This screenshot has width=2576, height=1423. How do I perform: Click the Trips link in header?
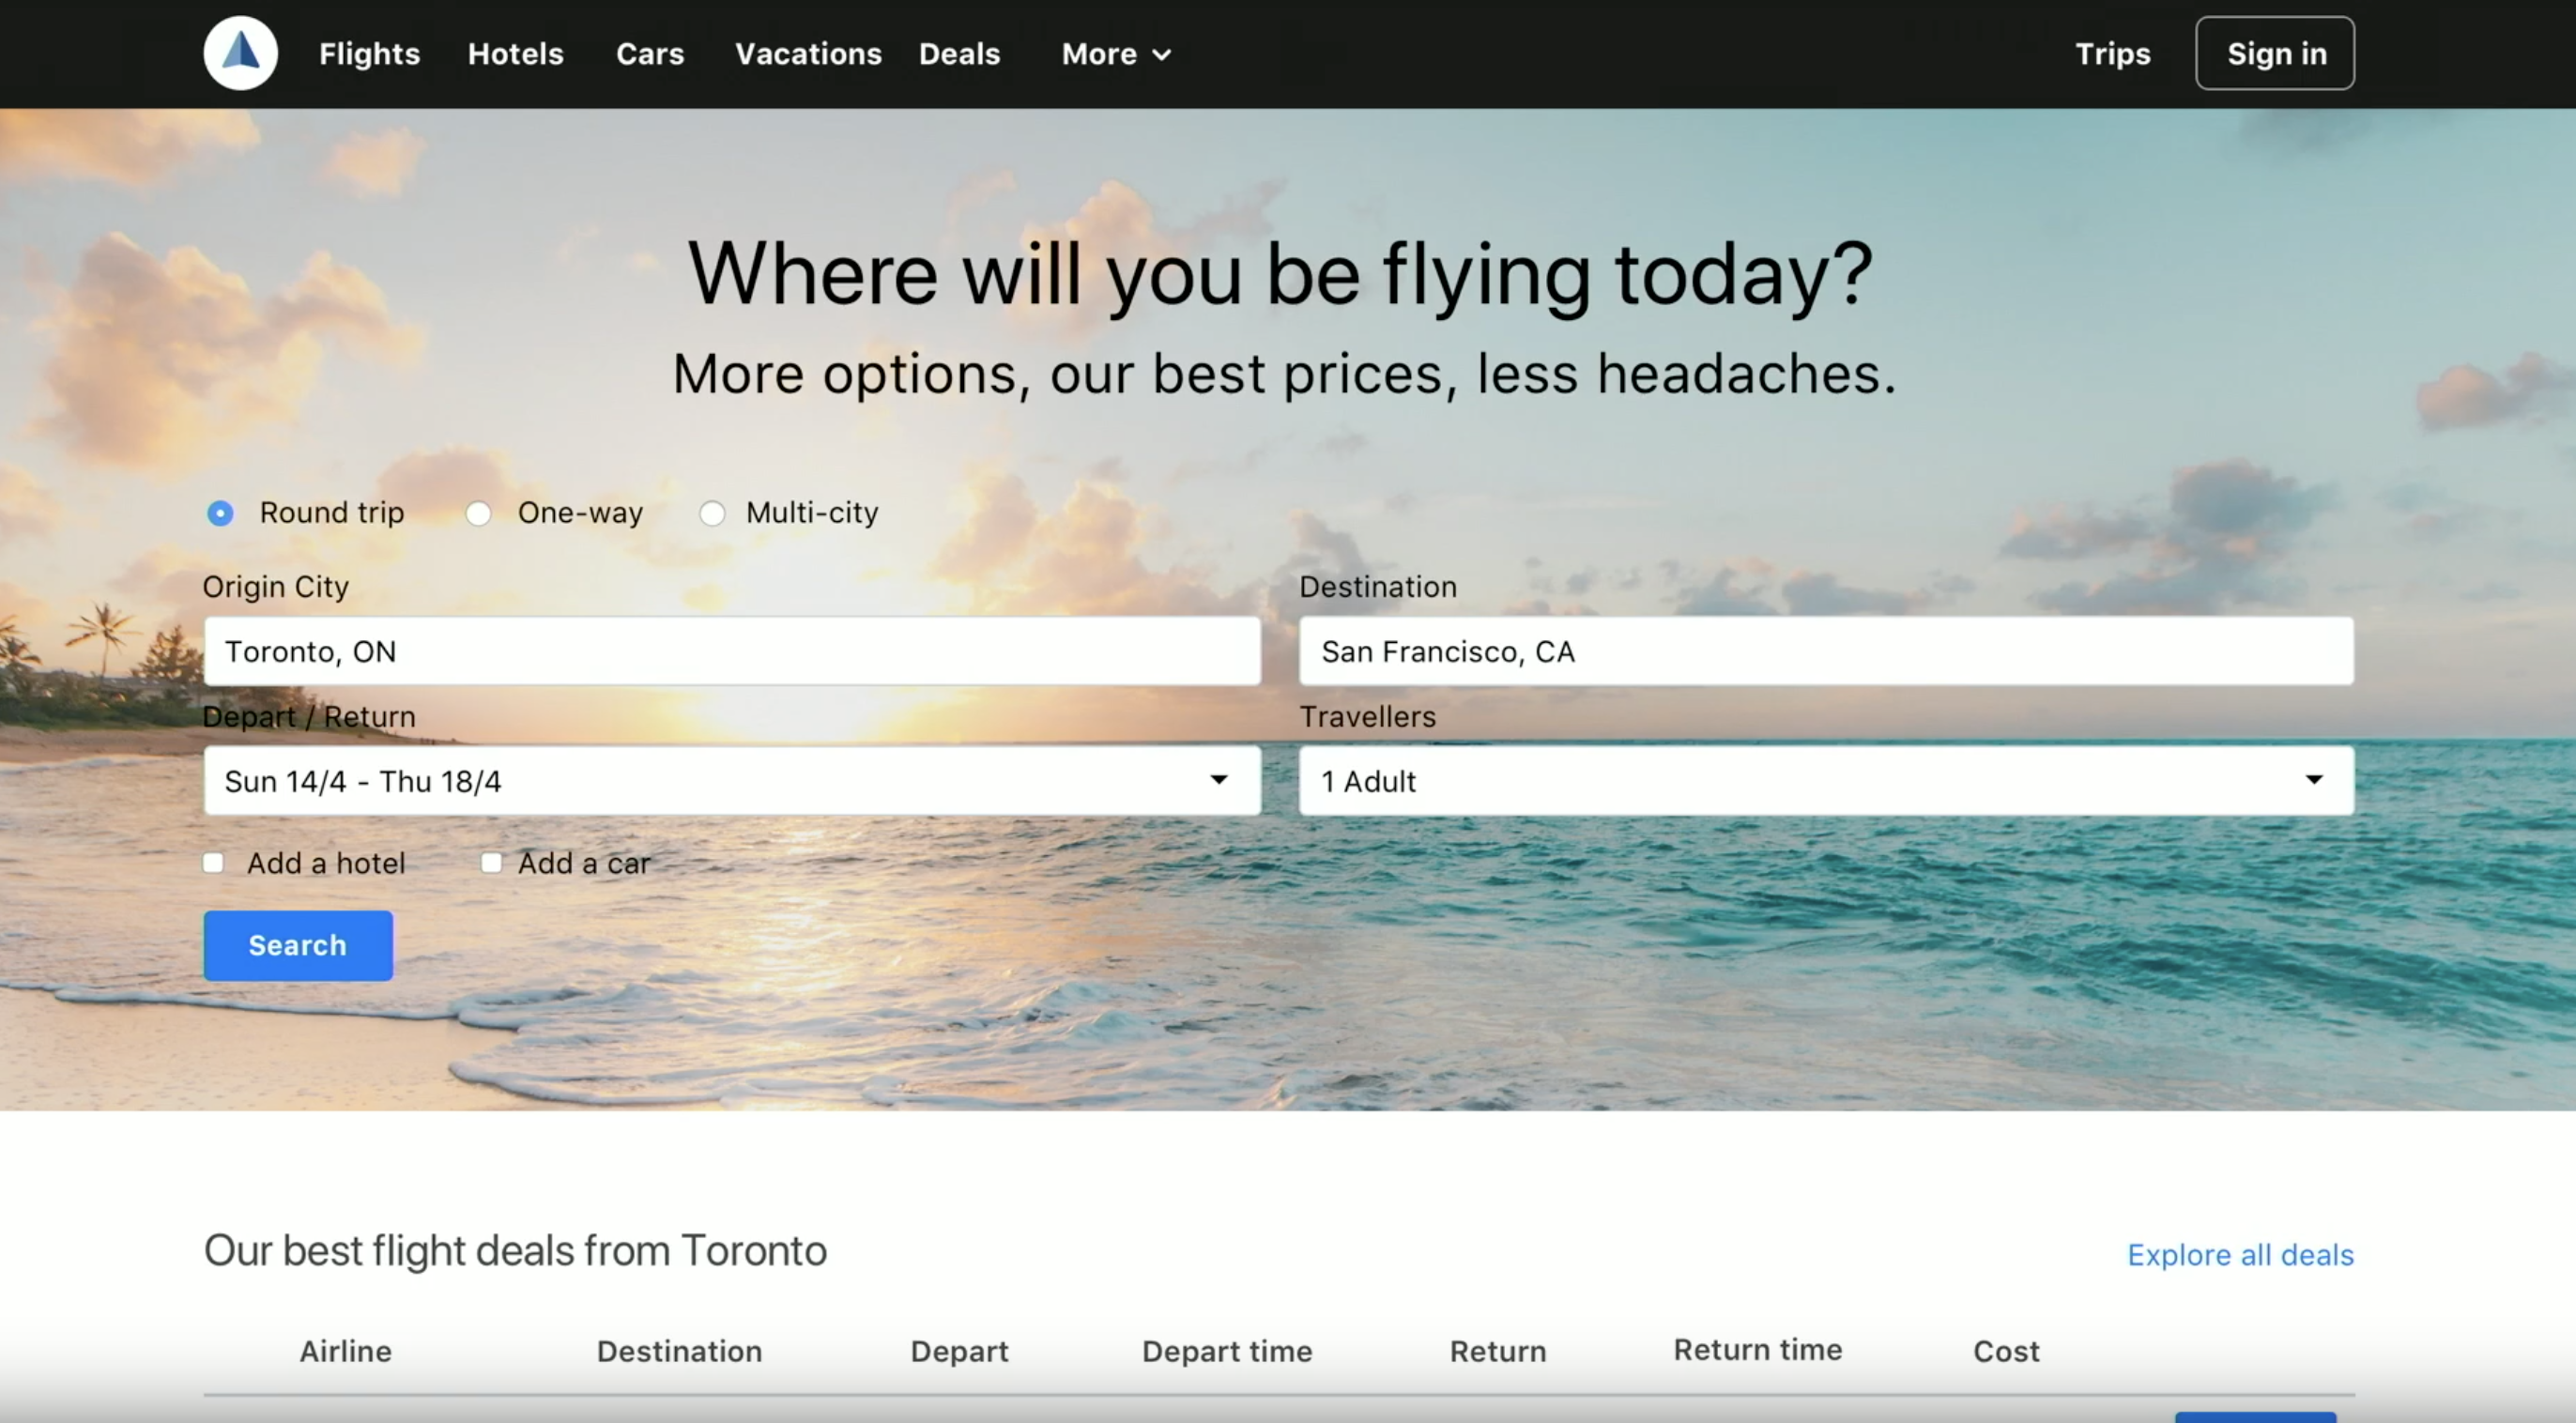(x=2112, y=54)
